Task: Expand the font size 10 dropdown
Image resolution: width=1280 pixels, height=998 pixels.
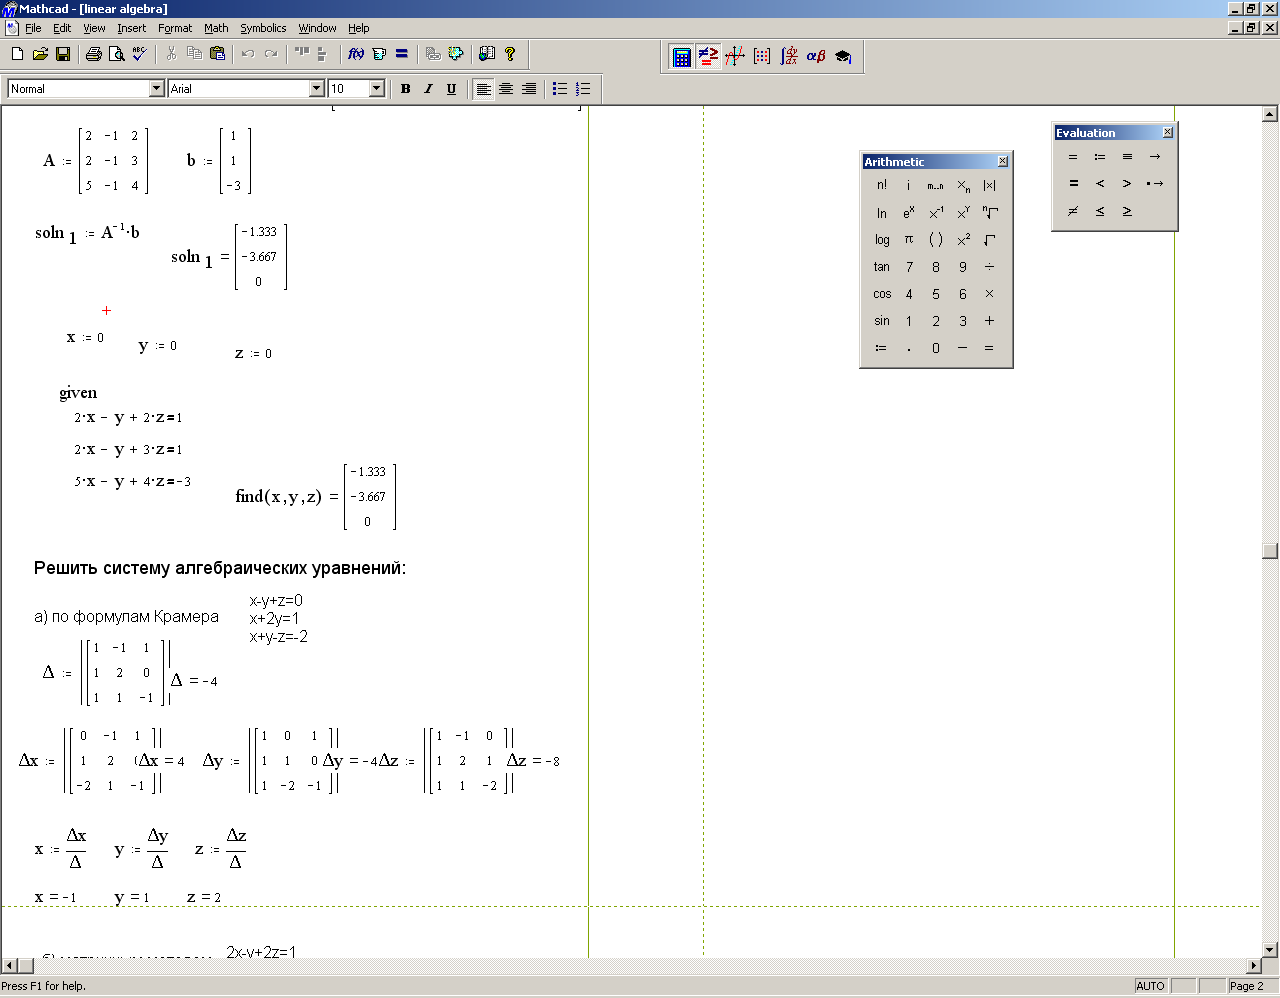Action: tap(377, 89)
